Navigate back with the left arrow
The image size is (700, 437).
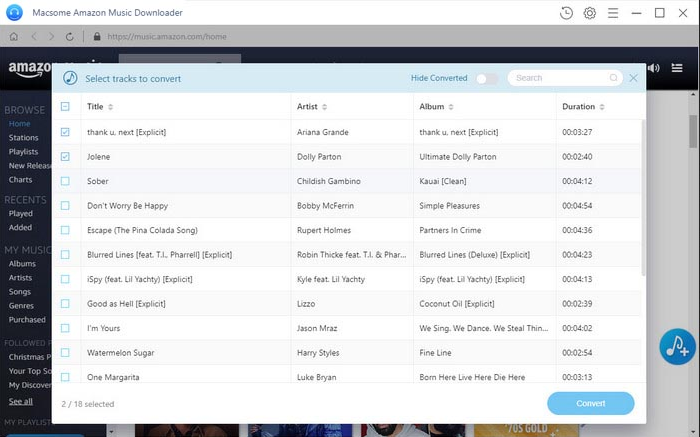(x=34, y=37)
